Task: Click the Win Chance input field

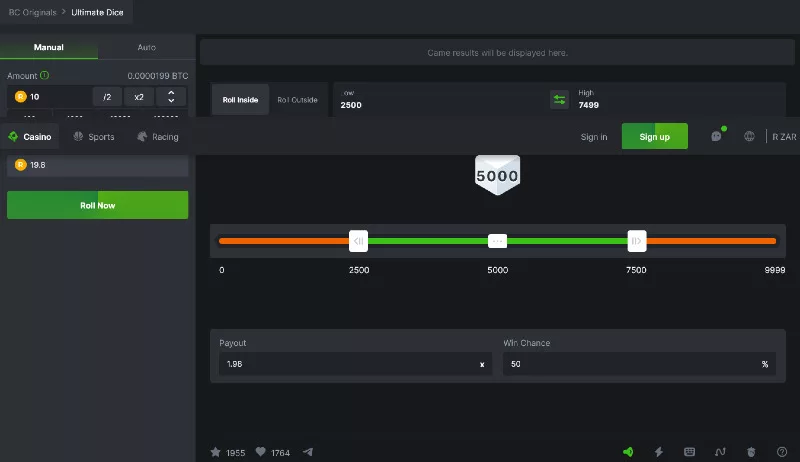Action: (x=639, y=364)
